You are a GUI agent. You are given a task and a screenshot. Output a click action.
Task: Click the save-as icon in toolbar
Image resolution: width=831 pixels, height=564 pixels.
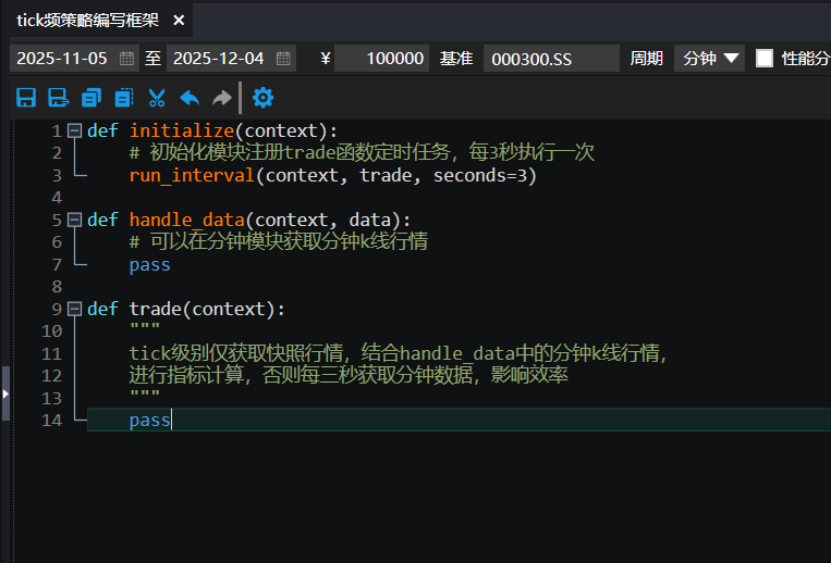pos(59,98)
